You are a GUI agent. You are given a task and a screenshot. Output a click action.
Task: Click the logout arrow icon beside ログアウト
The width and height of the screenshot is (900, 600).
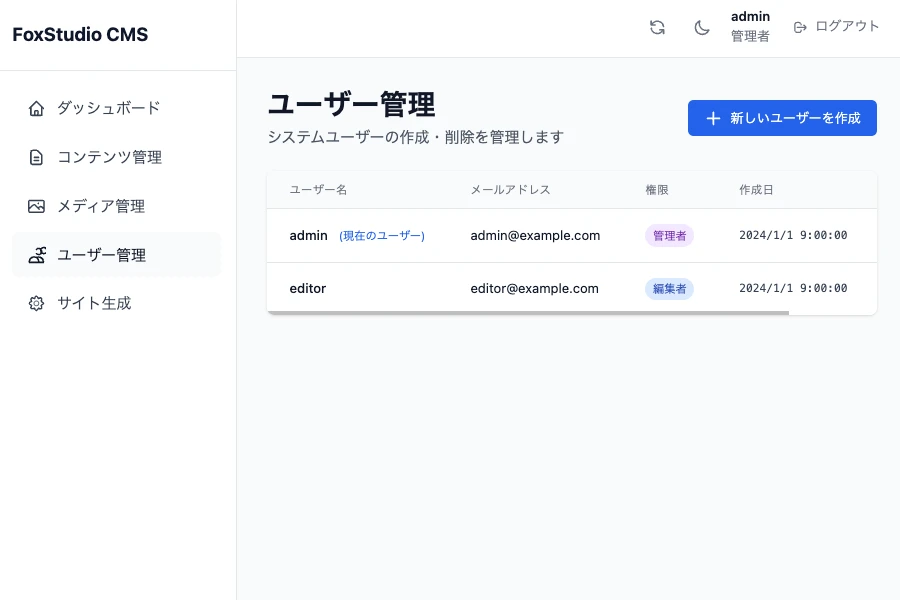coord(799,27)
